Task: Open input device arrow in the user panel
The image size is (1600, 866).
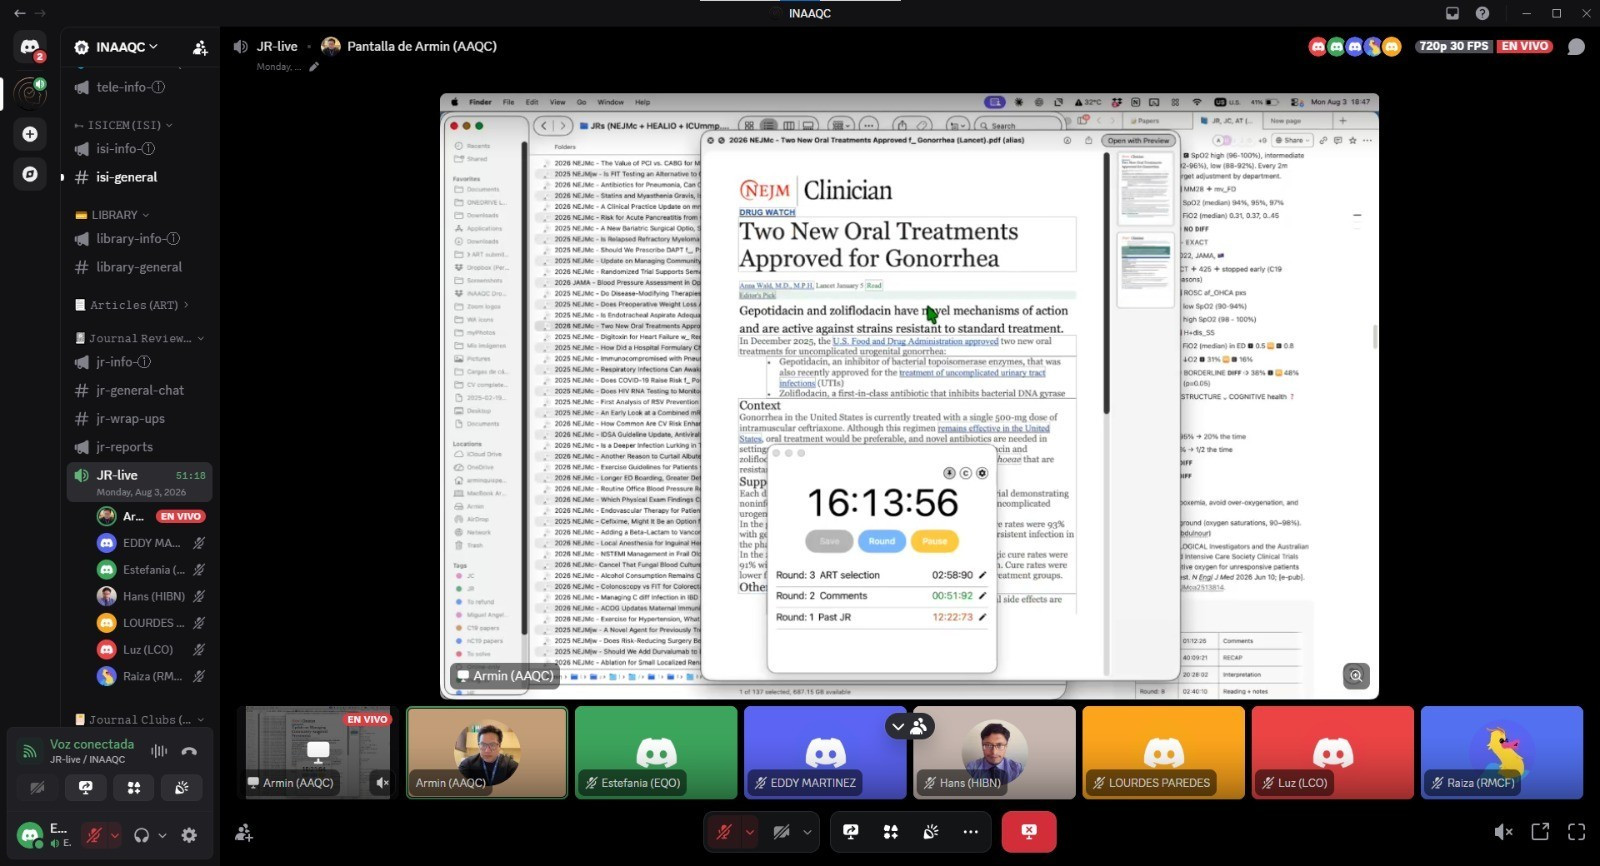Action: point(115,835)
